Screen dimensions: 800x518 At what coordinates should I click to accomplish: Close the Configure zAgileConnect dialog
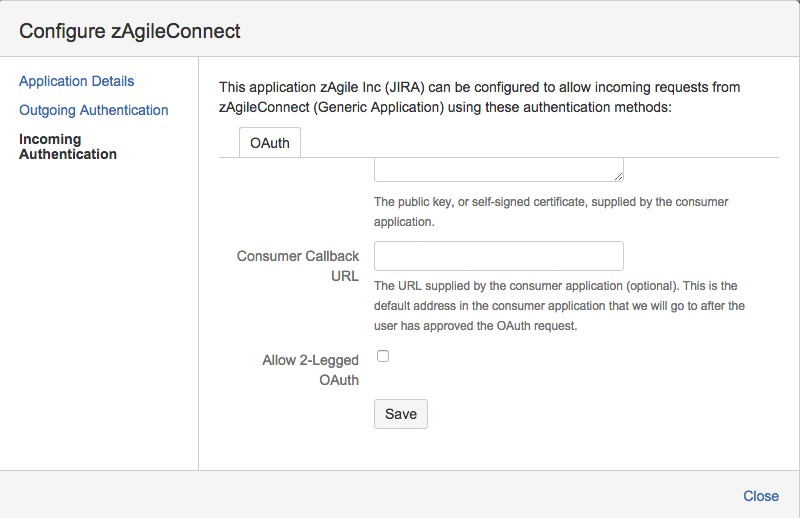click(x=761, y=496)
